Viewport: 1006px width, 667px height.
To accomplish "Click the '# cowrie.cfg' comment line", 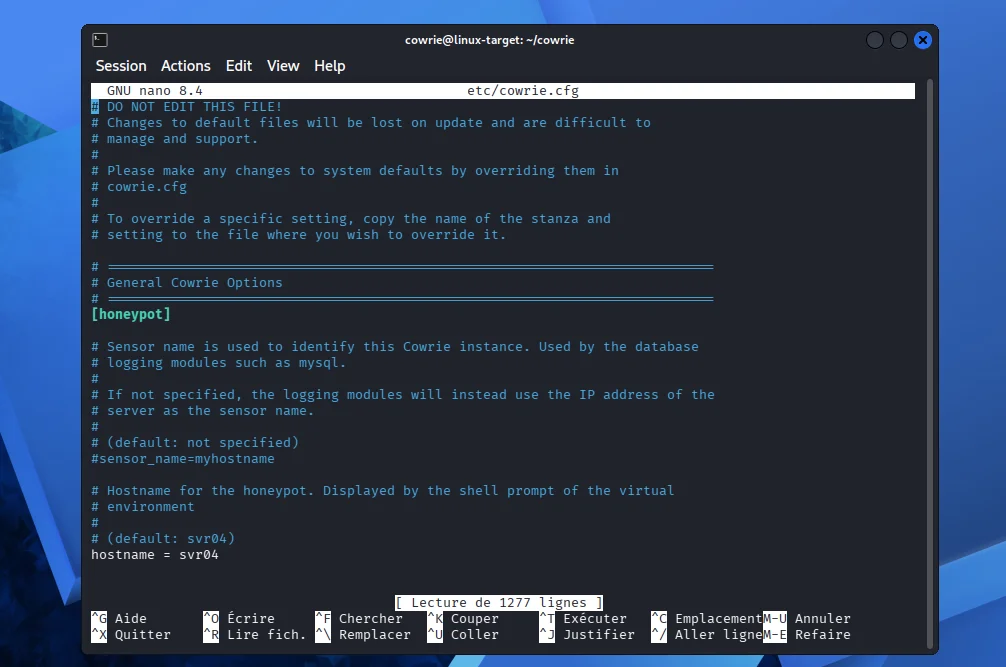I will (x=139, y=187).
